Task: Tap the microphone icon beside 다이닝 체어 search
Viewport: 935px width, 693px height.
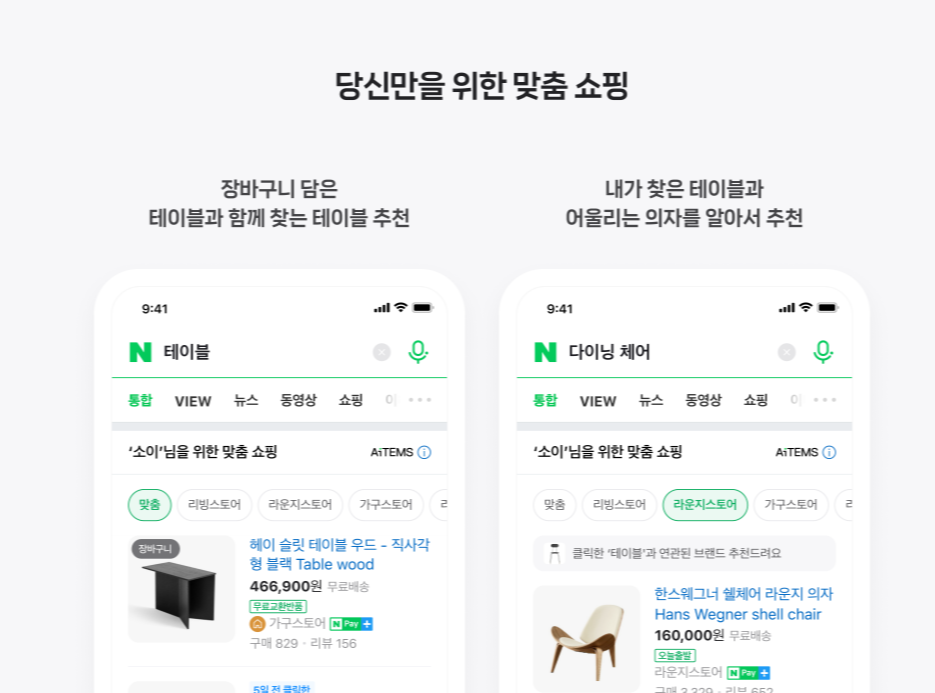Action: (823, 352)
